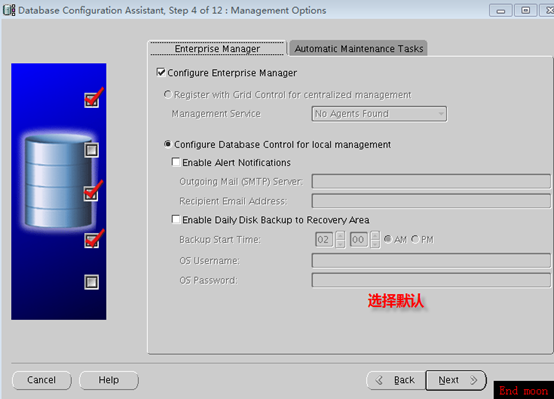This screenshot has height=399, width=554.
Task: Go Back to previous step
Action: click(396, 380)
